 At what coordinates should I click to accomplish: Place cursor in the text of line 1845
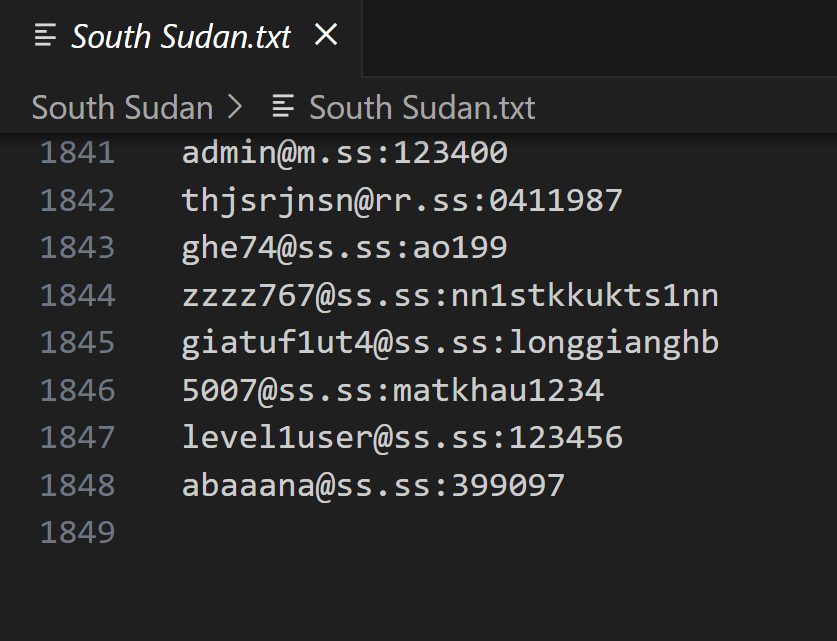[x=450, y=343]
